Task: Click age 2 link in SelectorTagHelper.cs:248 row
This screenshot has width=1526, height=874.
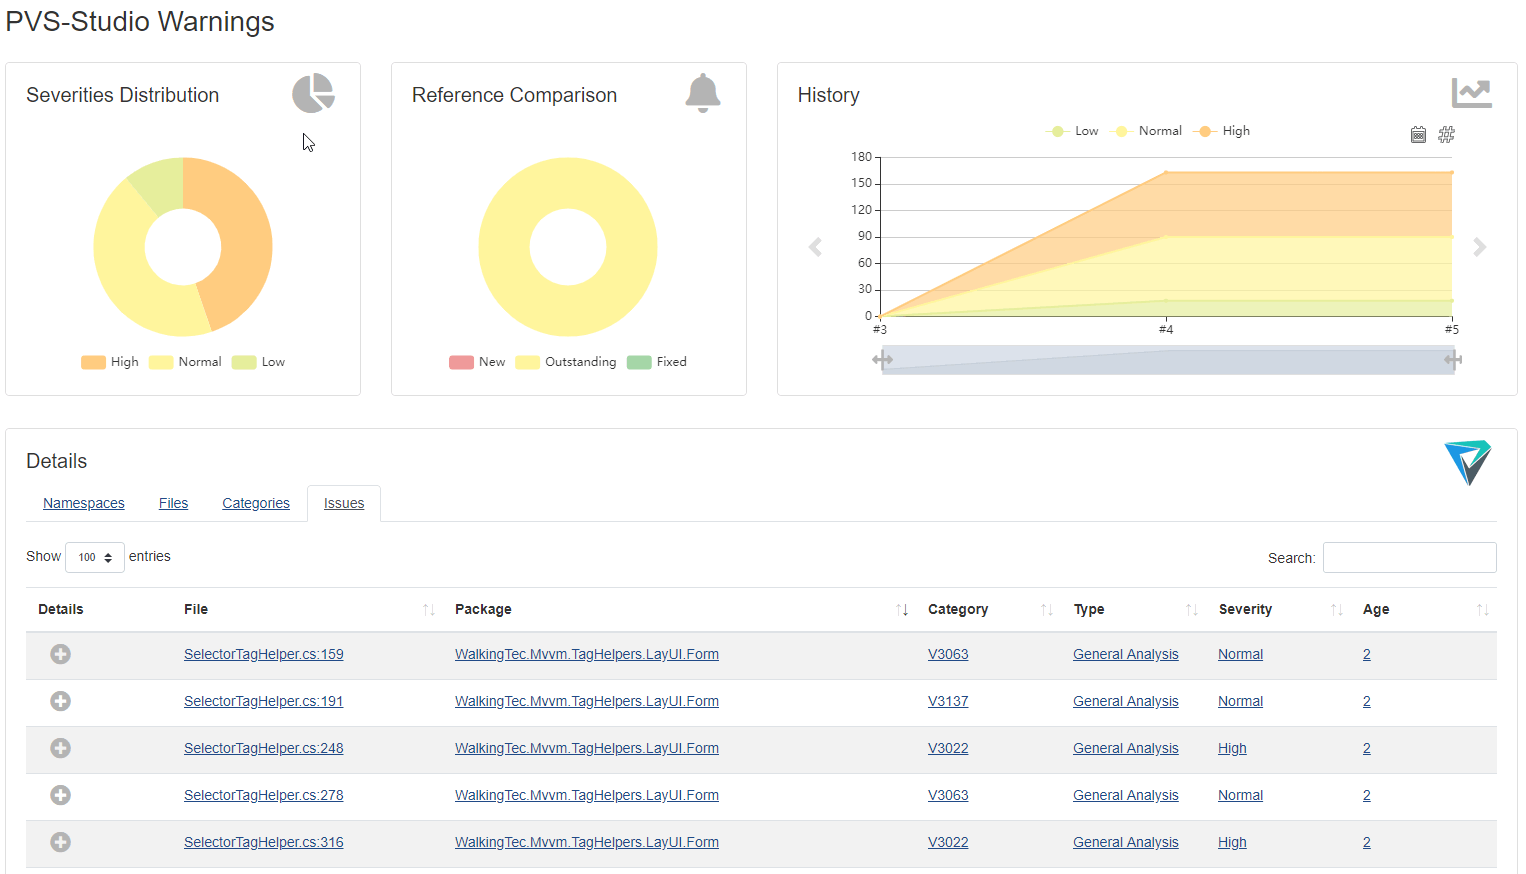Action: pyautogui.click(x=1367, y=748)
